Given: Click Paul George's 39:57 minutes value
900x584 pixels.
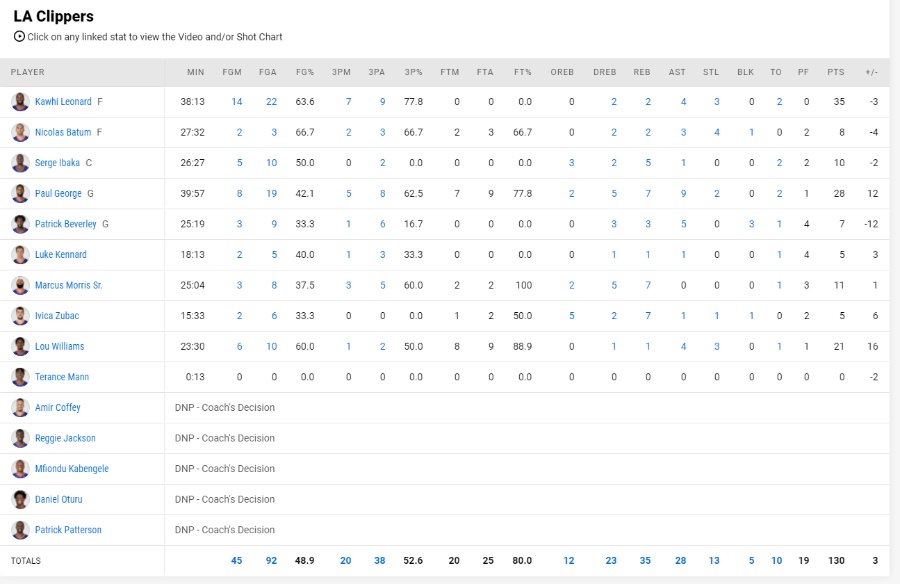Looking at the screenshot, I should pyautogui.click(x=192, y=194).
